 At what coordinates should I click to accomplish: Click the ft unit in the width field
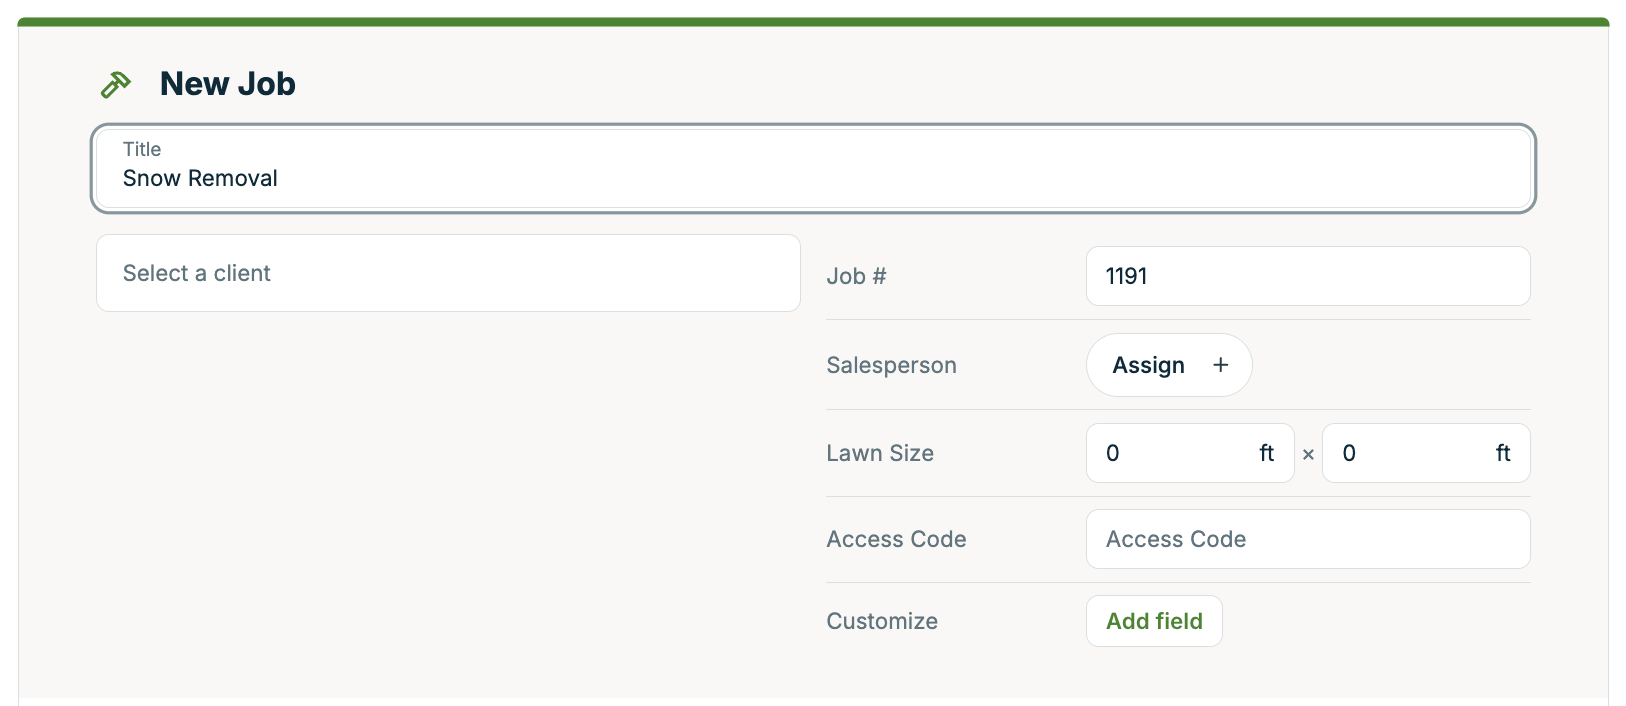(1266, 453)
